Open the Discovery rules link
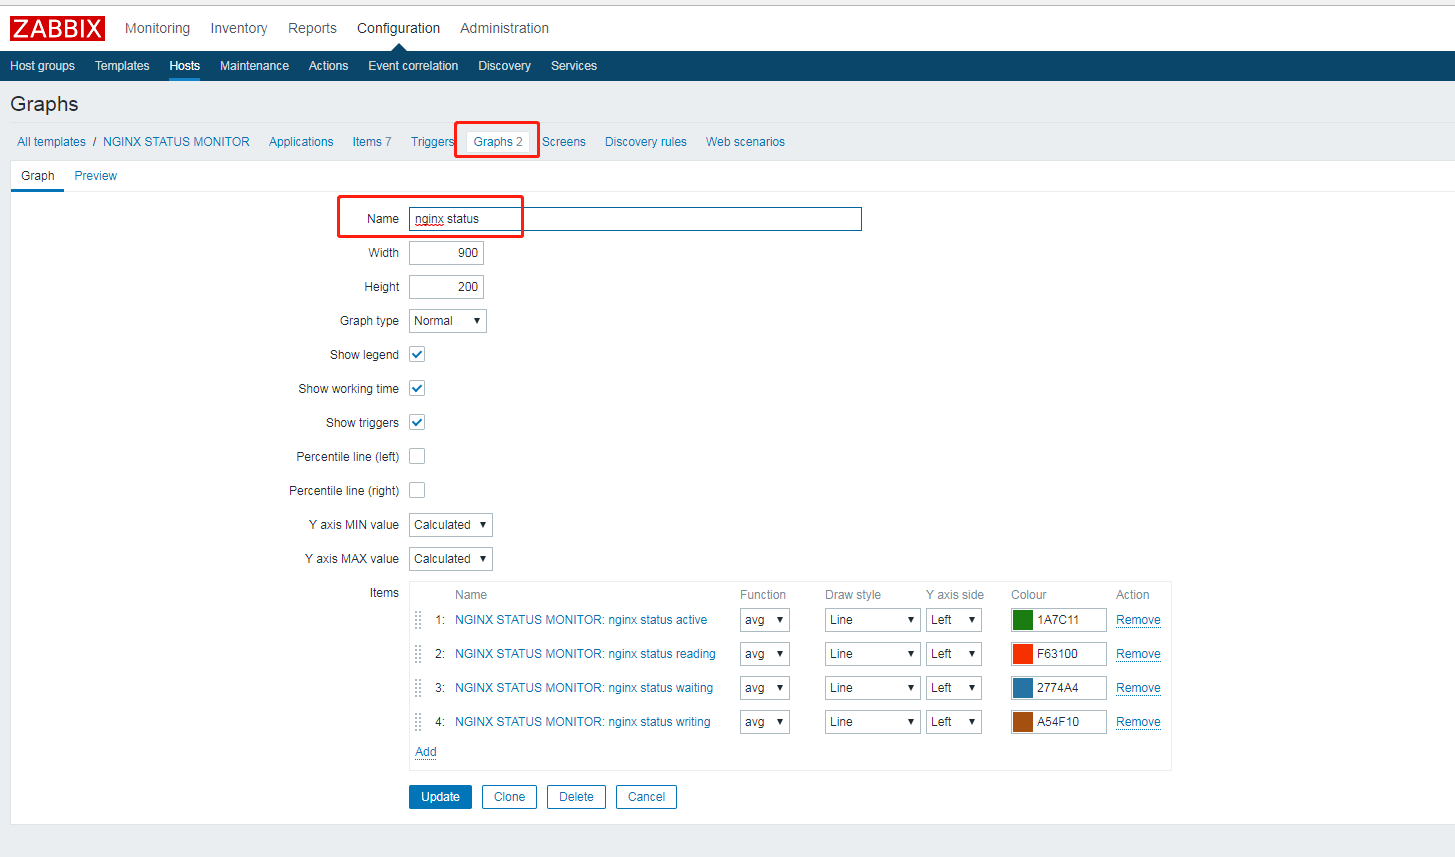 click(646, 142)
